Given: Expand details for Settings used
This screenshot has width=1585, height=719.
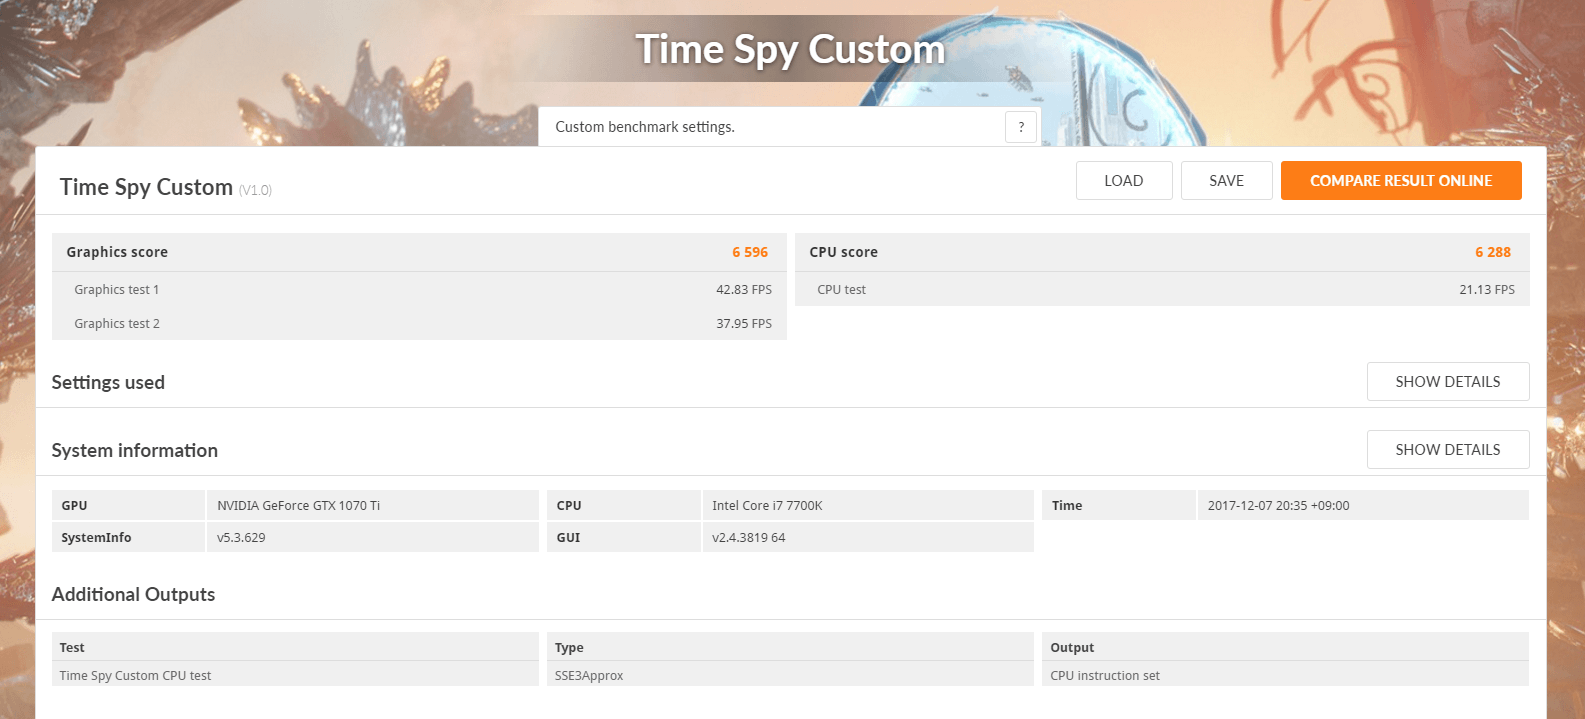Looking at the screenshot, I should (1447, 382).
